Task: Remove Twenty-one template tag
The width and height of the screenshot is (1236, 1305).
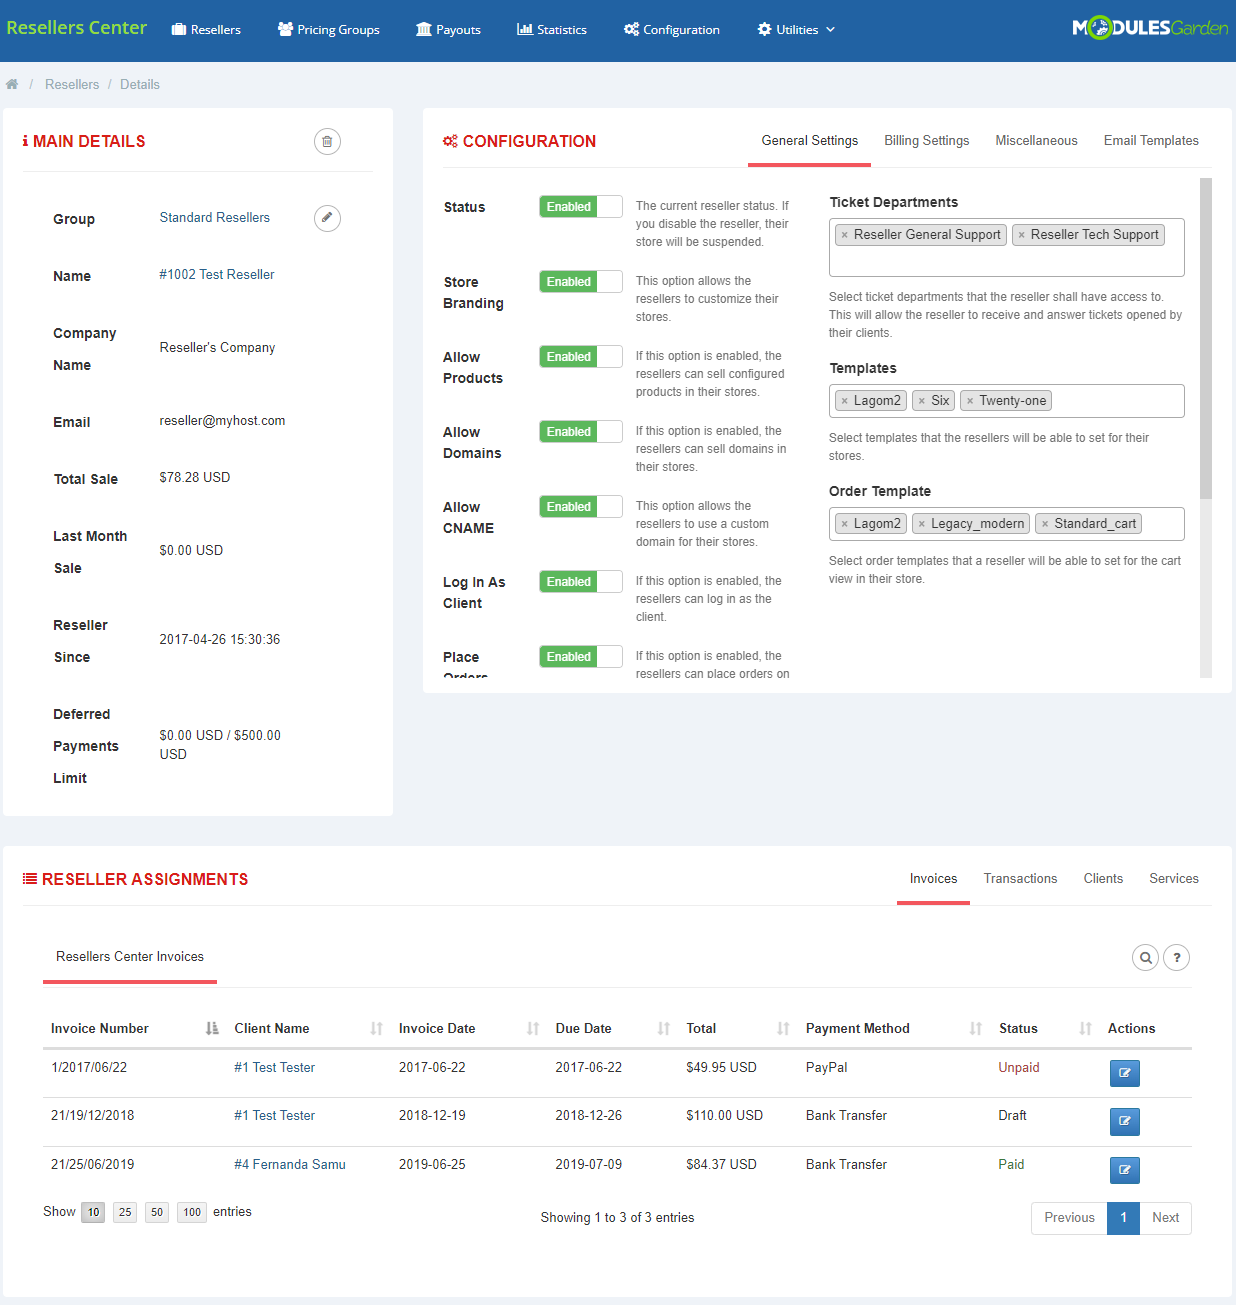Action: point(970,401)
